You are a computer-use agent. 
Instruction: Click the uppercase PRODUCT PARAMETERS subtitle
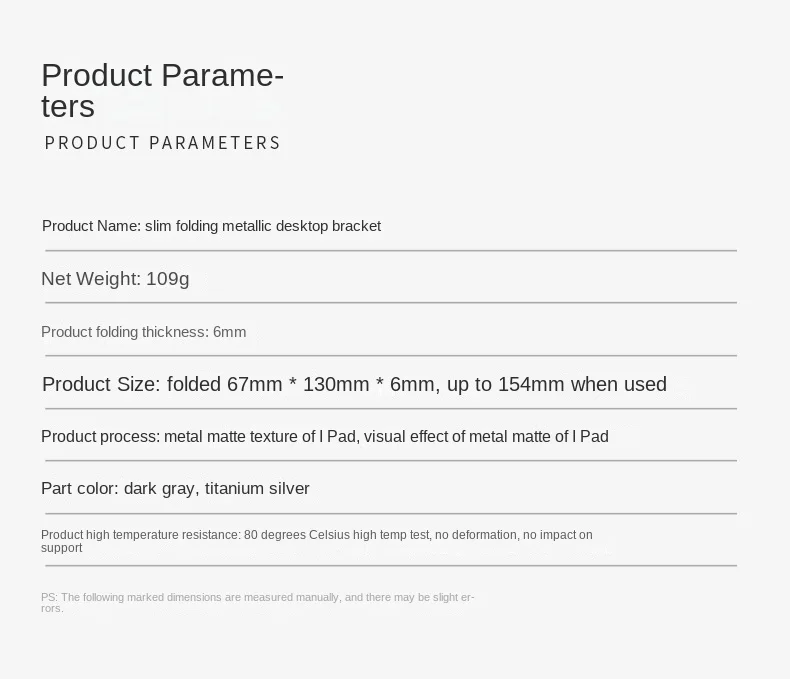(x=163, y=143)
